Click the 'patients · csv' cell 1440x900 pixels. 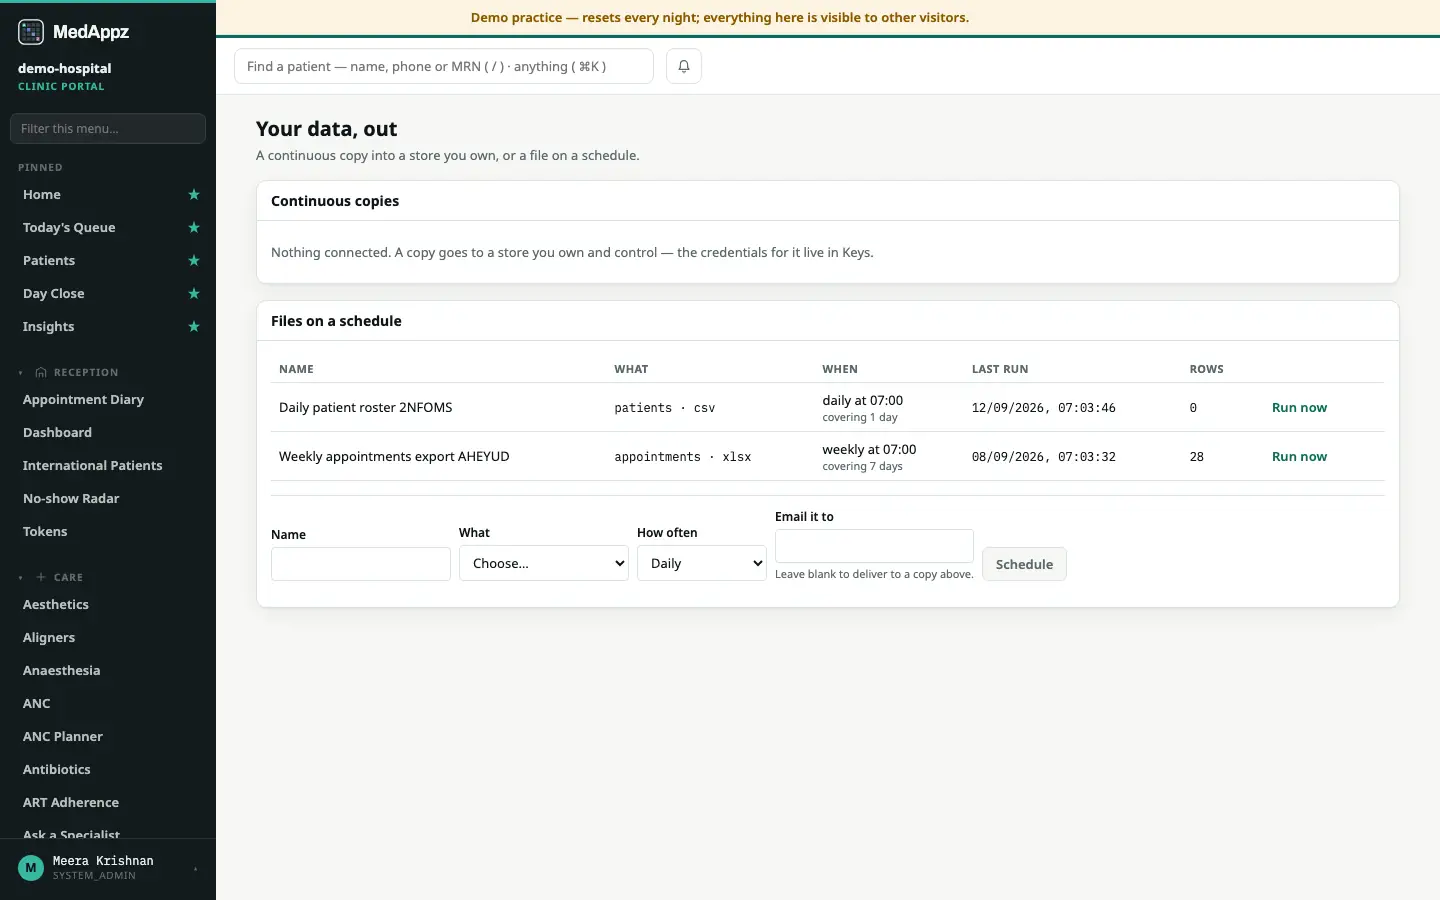click(665, 408)
